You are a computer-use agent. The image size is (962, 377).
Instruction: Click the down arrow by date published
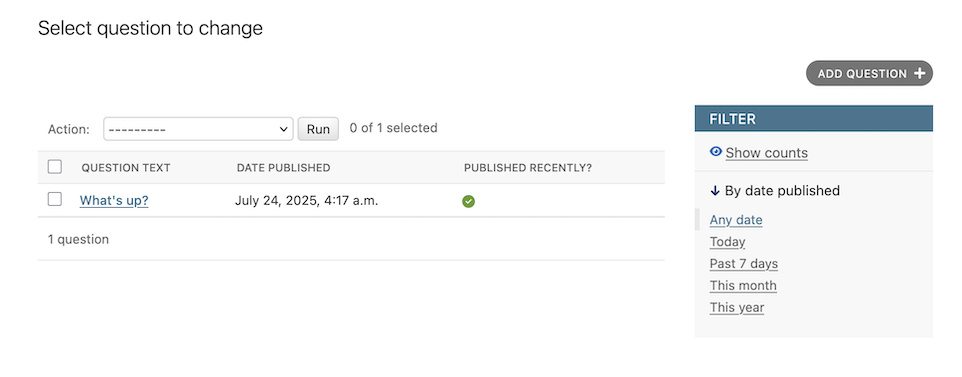(x=715, y=191)
